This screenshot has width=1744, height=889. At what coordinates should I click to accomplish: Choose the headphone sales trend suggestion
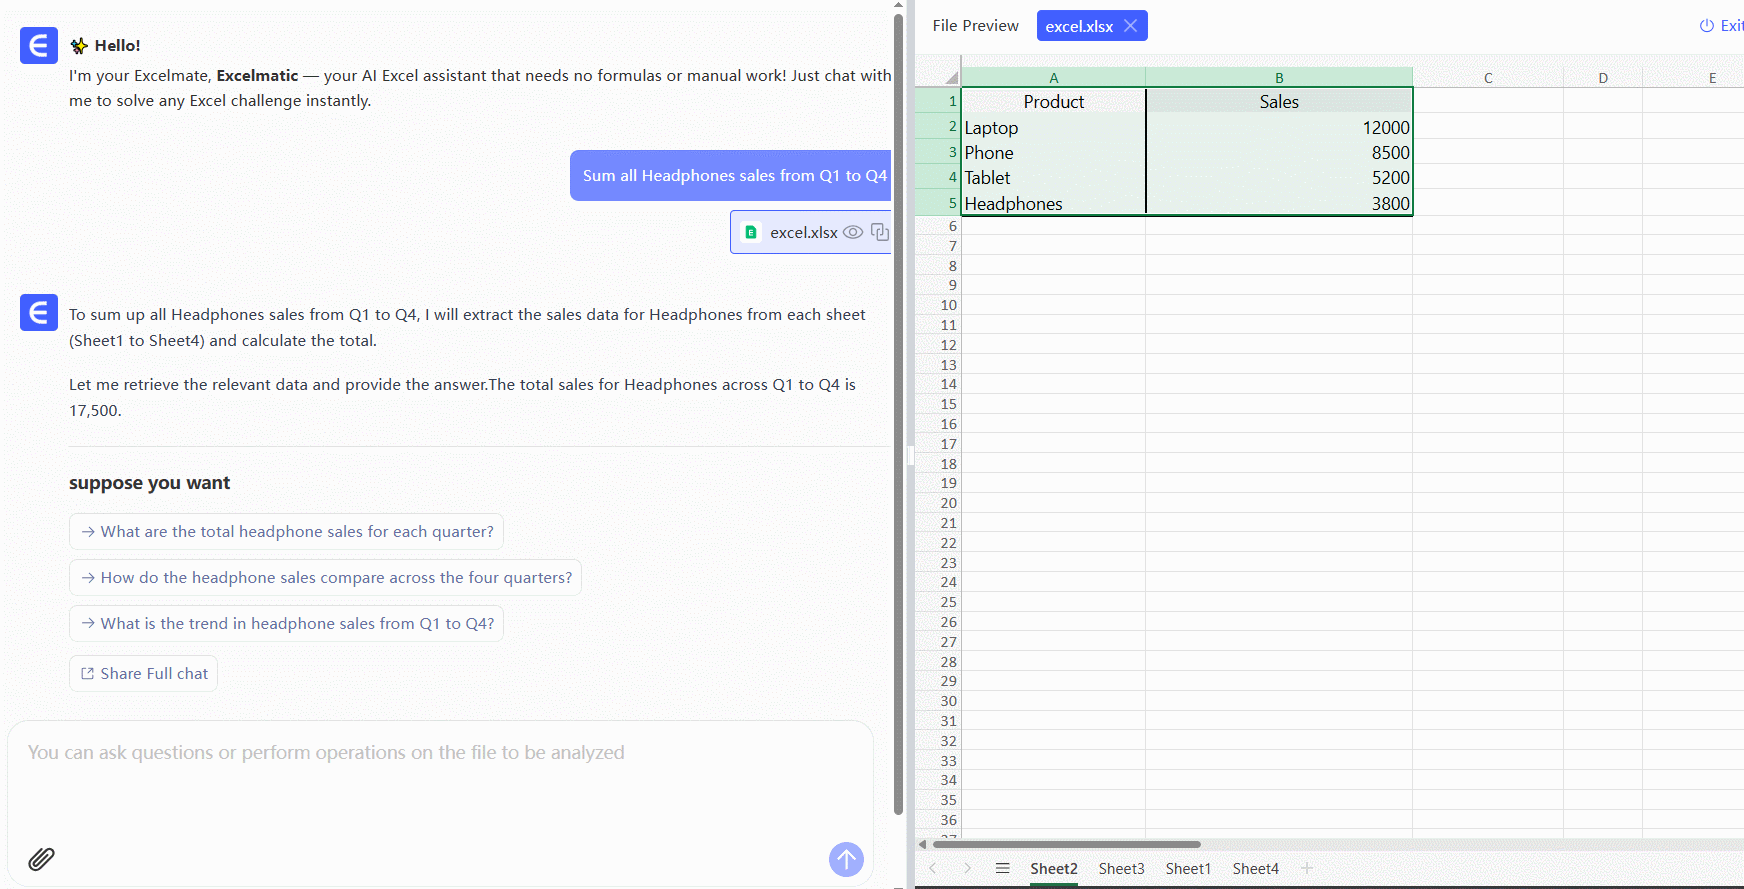pos(287,623)
